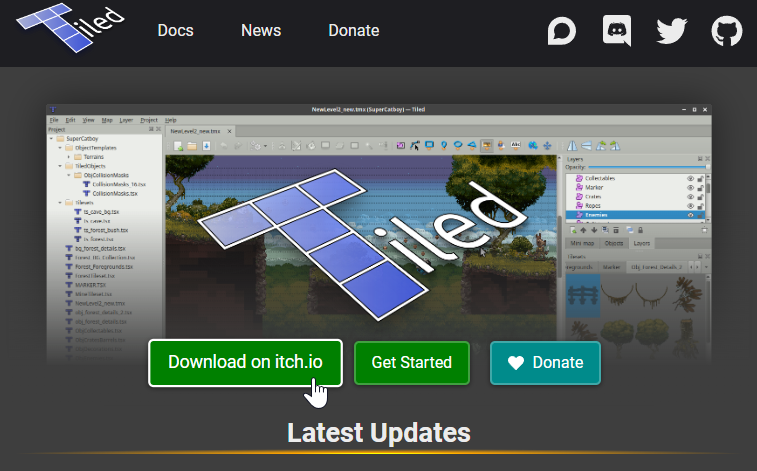Toggle visibility eye of Ropes layer
Image resolution: width=757 pixels, height=471 pixels.
[x=690, y=206]
